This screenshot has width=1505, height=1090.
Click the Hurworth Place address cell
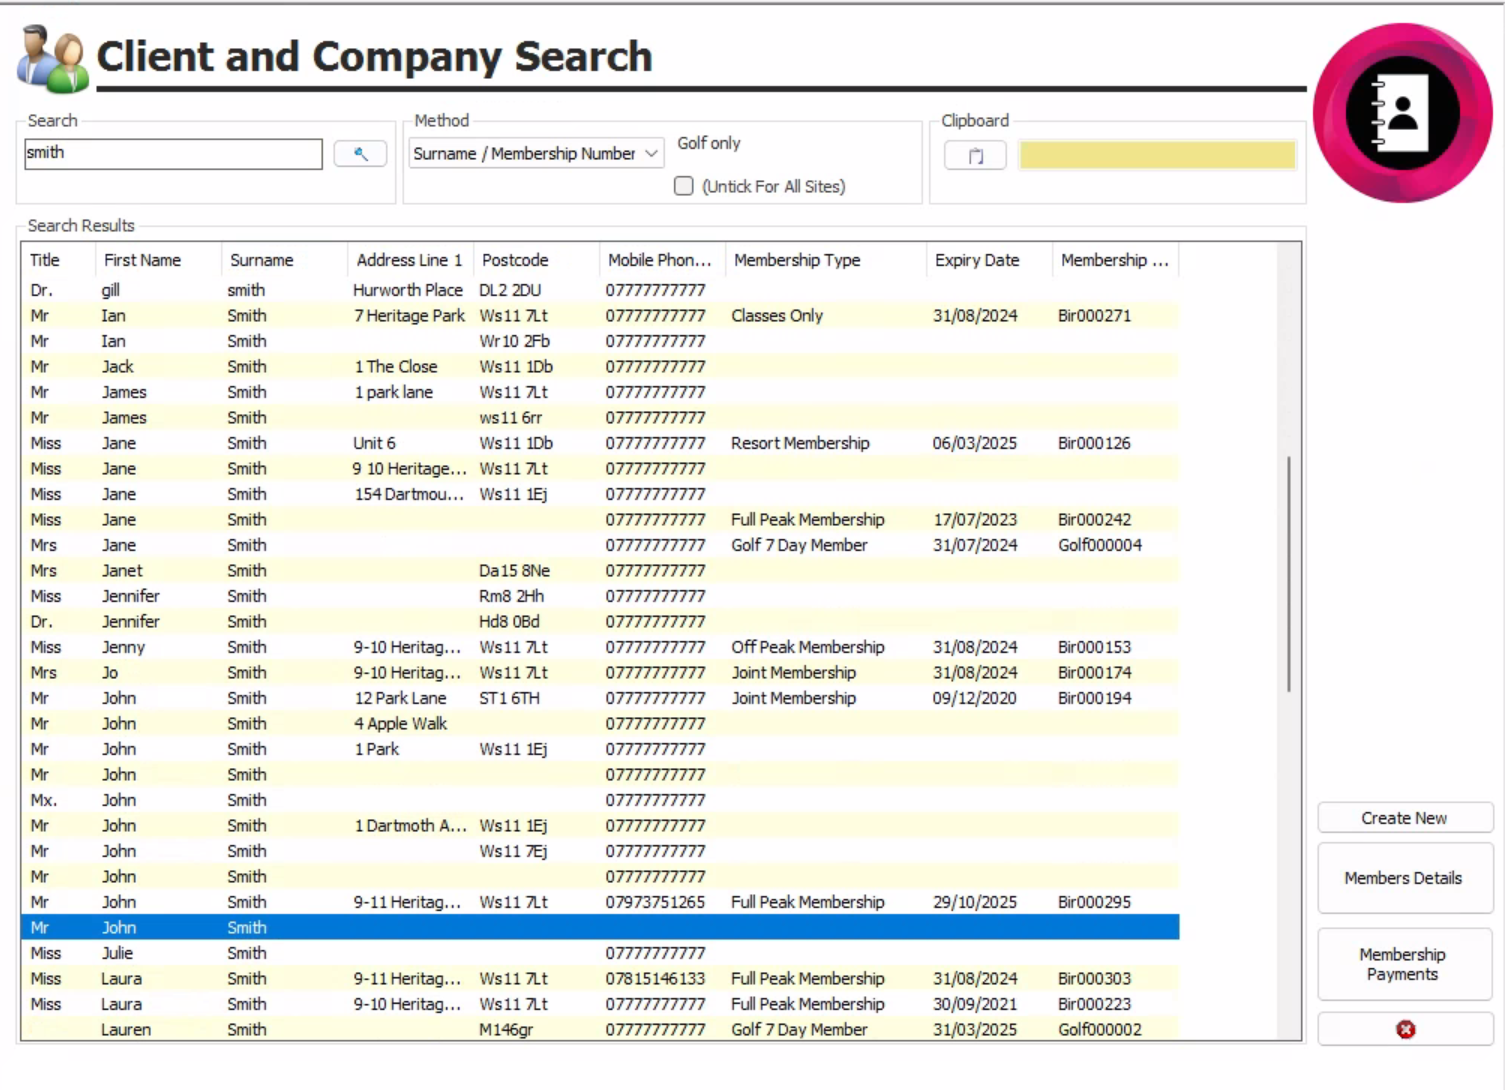pos(408,290)
